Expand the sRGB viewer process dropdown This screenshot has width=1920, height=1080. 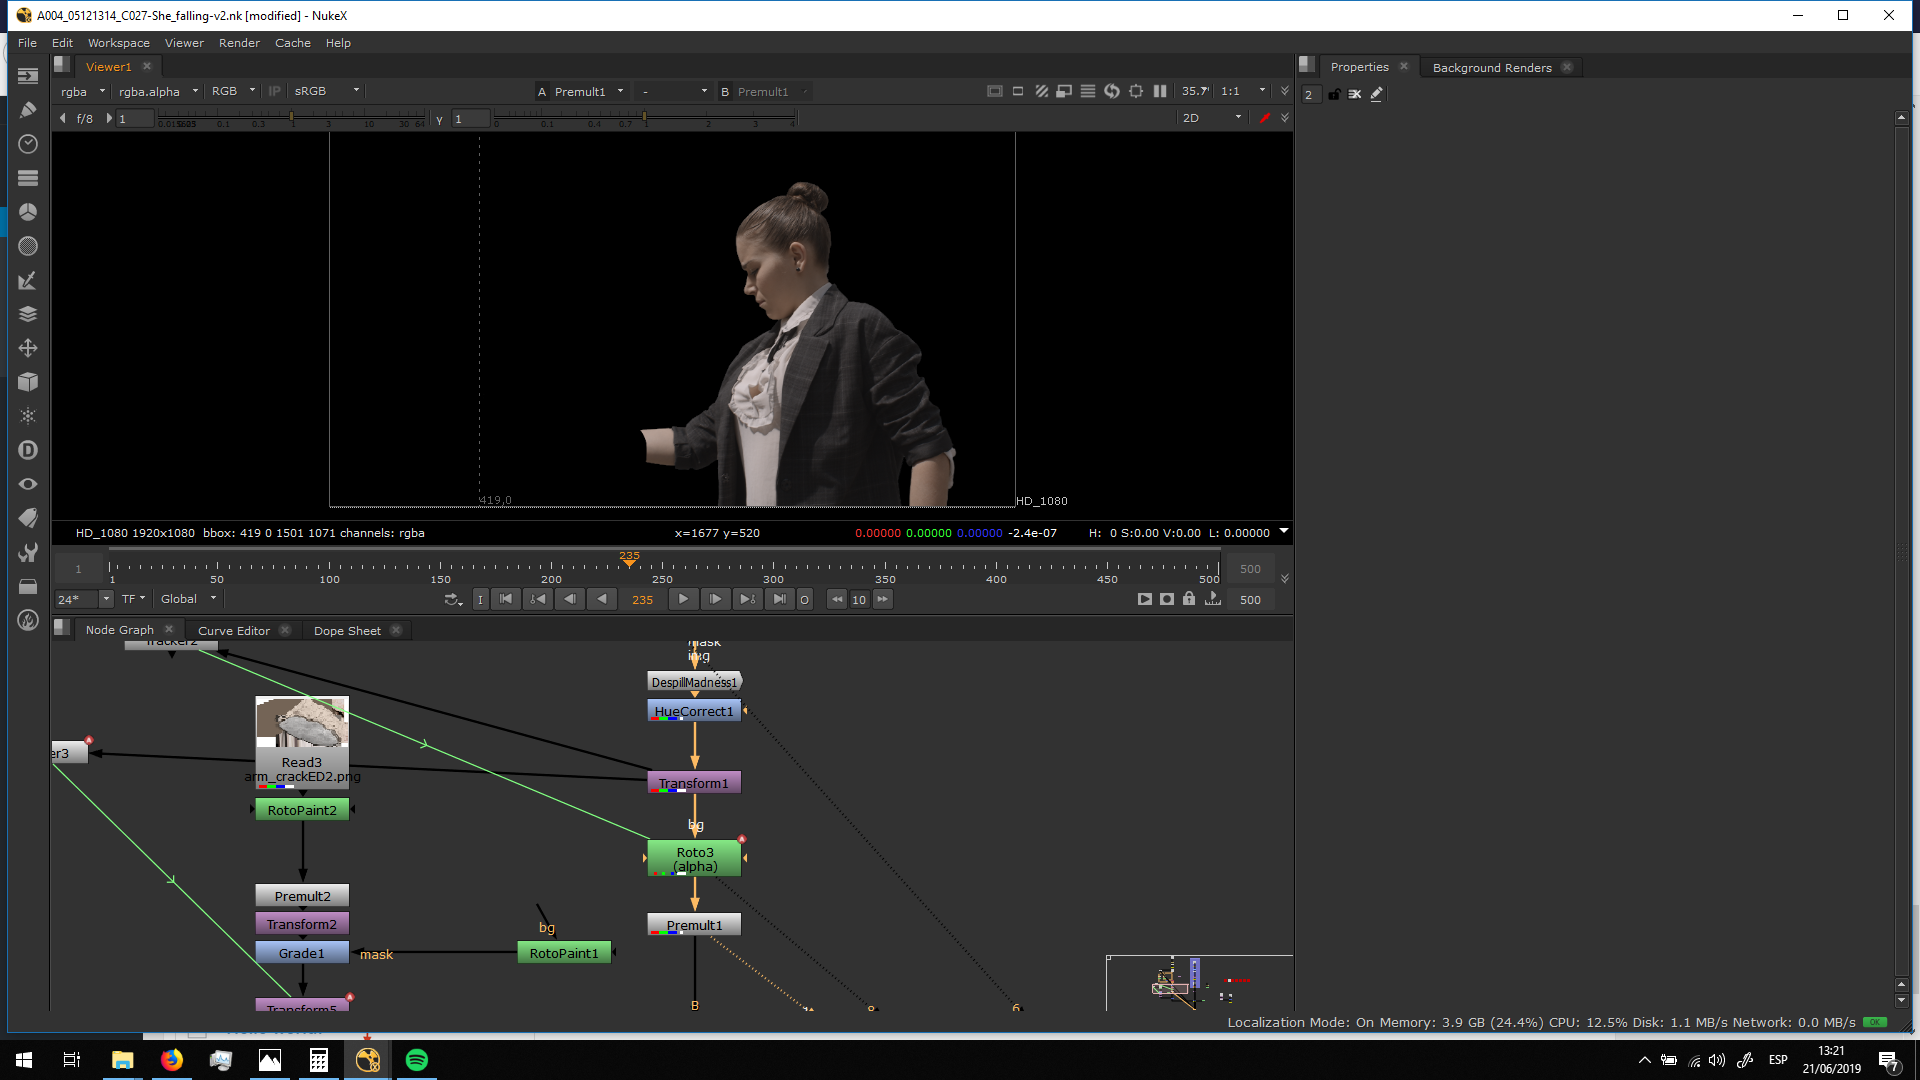(326, 91)
